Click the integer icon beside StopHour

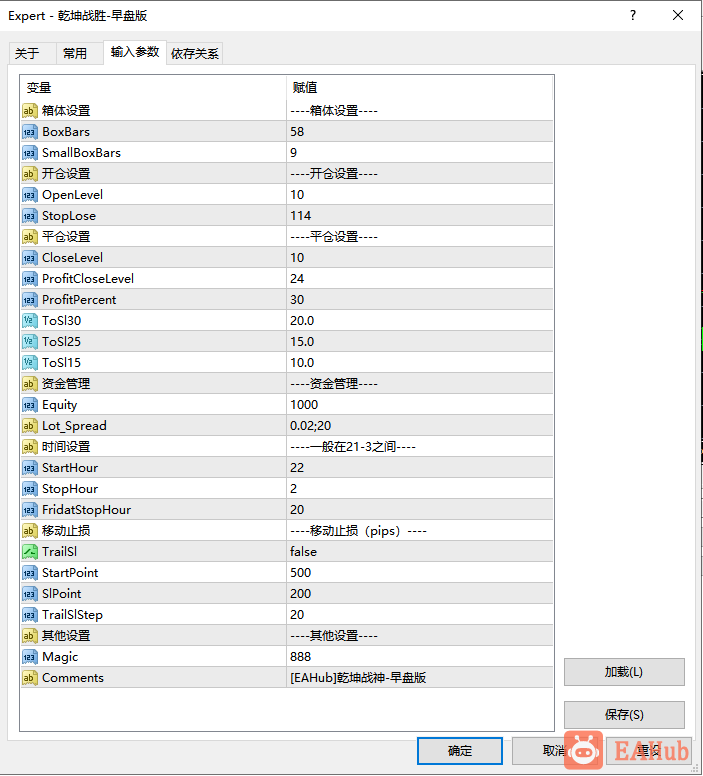30,488
